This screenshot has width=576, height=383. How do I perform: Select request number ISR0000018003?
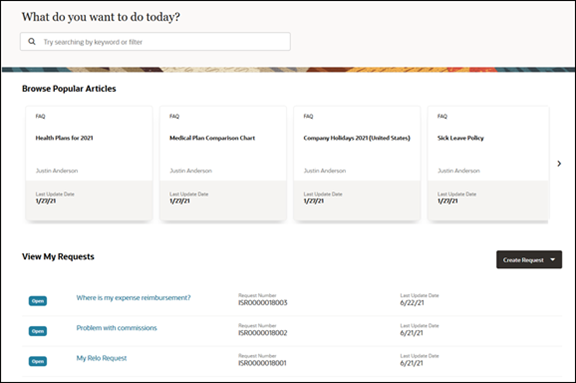[263, 303]
